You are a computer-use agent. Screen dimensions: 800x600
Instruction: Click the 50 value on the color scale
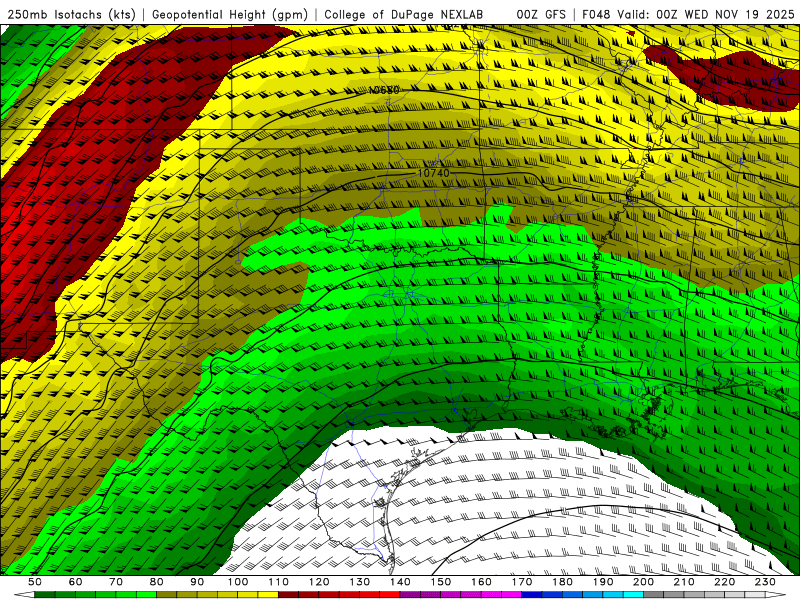pyautogui.click(x=35, y=582)
